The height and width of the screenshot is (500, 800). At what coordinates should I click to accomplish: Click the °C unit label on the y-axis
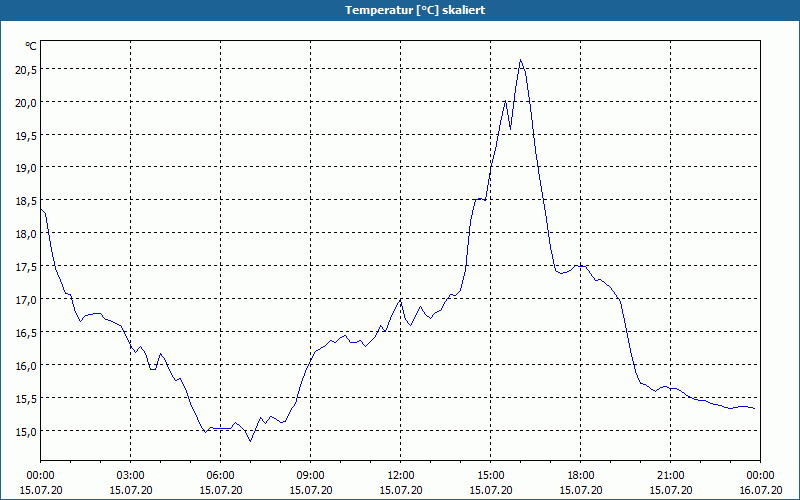click(x=31, y=46)
